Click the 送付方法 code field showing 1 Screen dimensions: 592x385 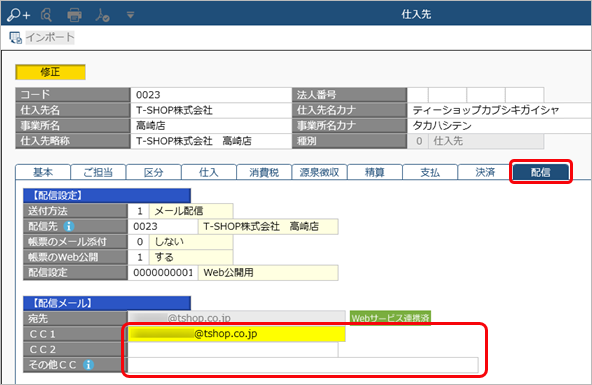(139, 211)
